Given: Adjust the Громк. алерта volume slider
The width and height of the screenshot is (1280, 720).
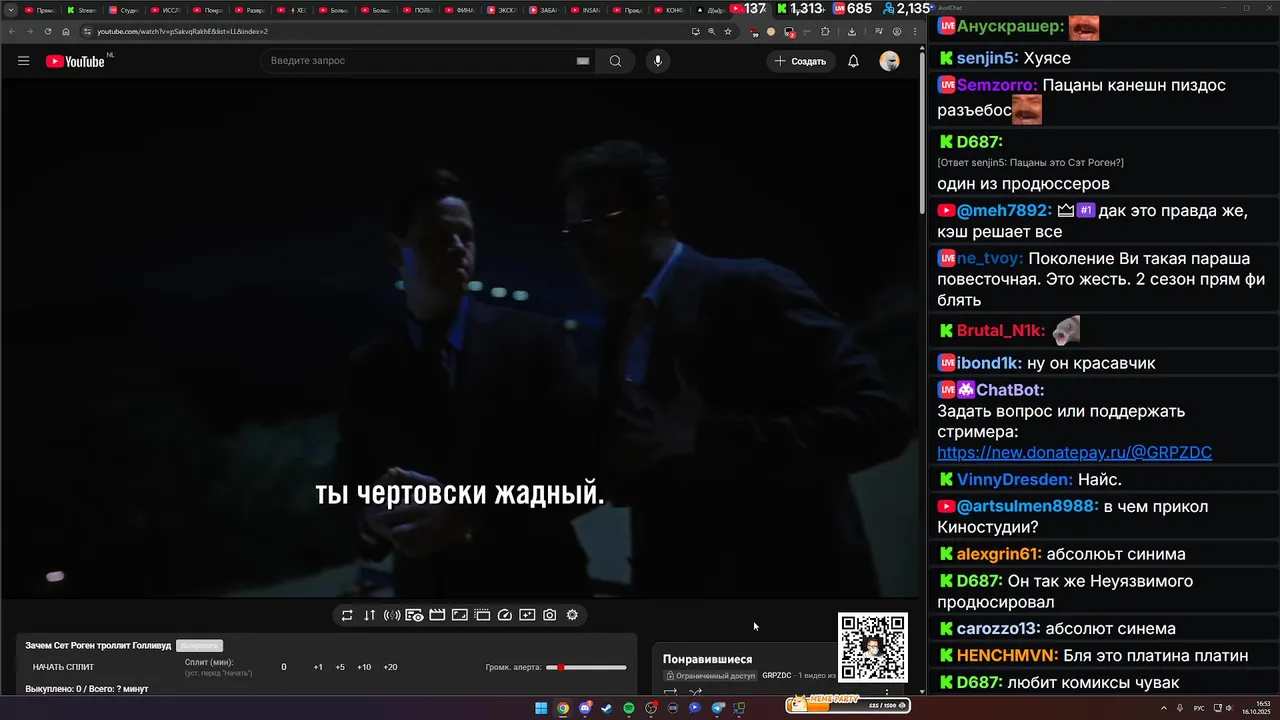Looking at the screenshot, I should coord(586,667).
